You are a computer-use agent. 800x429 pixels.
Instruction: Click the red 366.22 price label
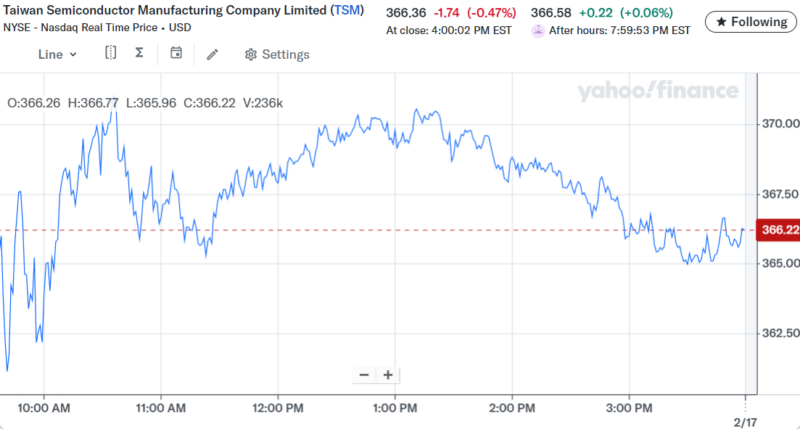click(779, 230)
